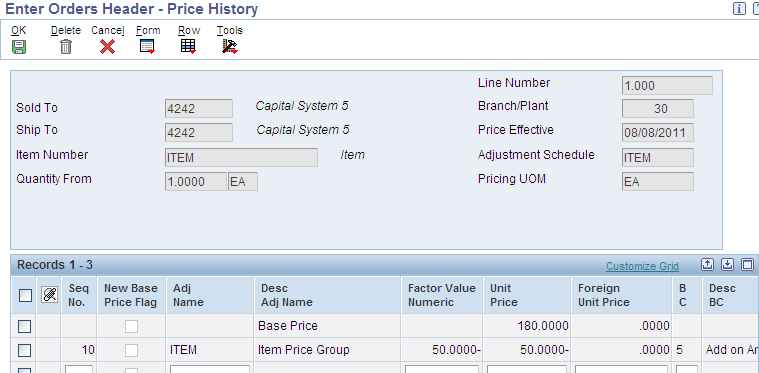This screenshot has width=759, height=373.
Task: Click the Desc Adj Name column header
Action: (327, 295)
